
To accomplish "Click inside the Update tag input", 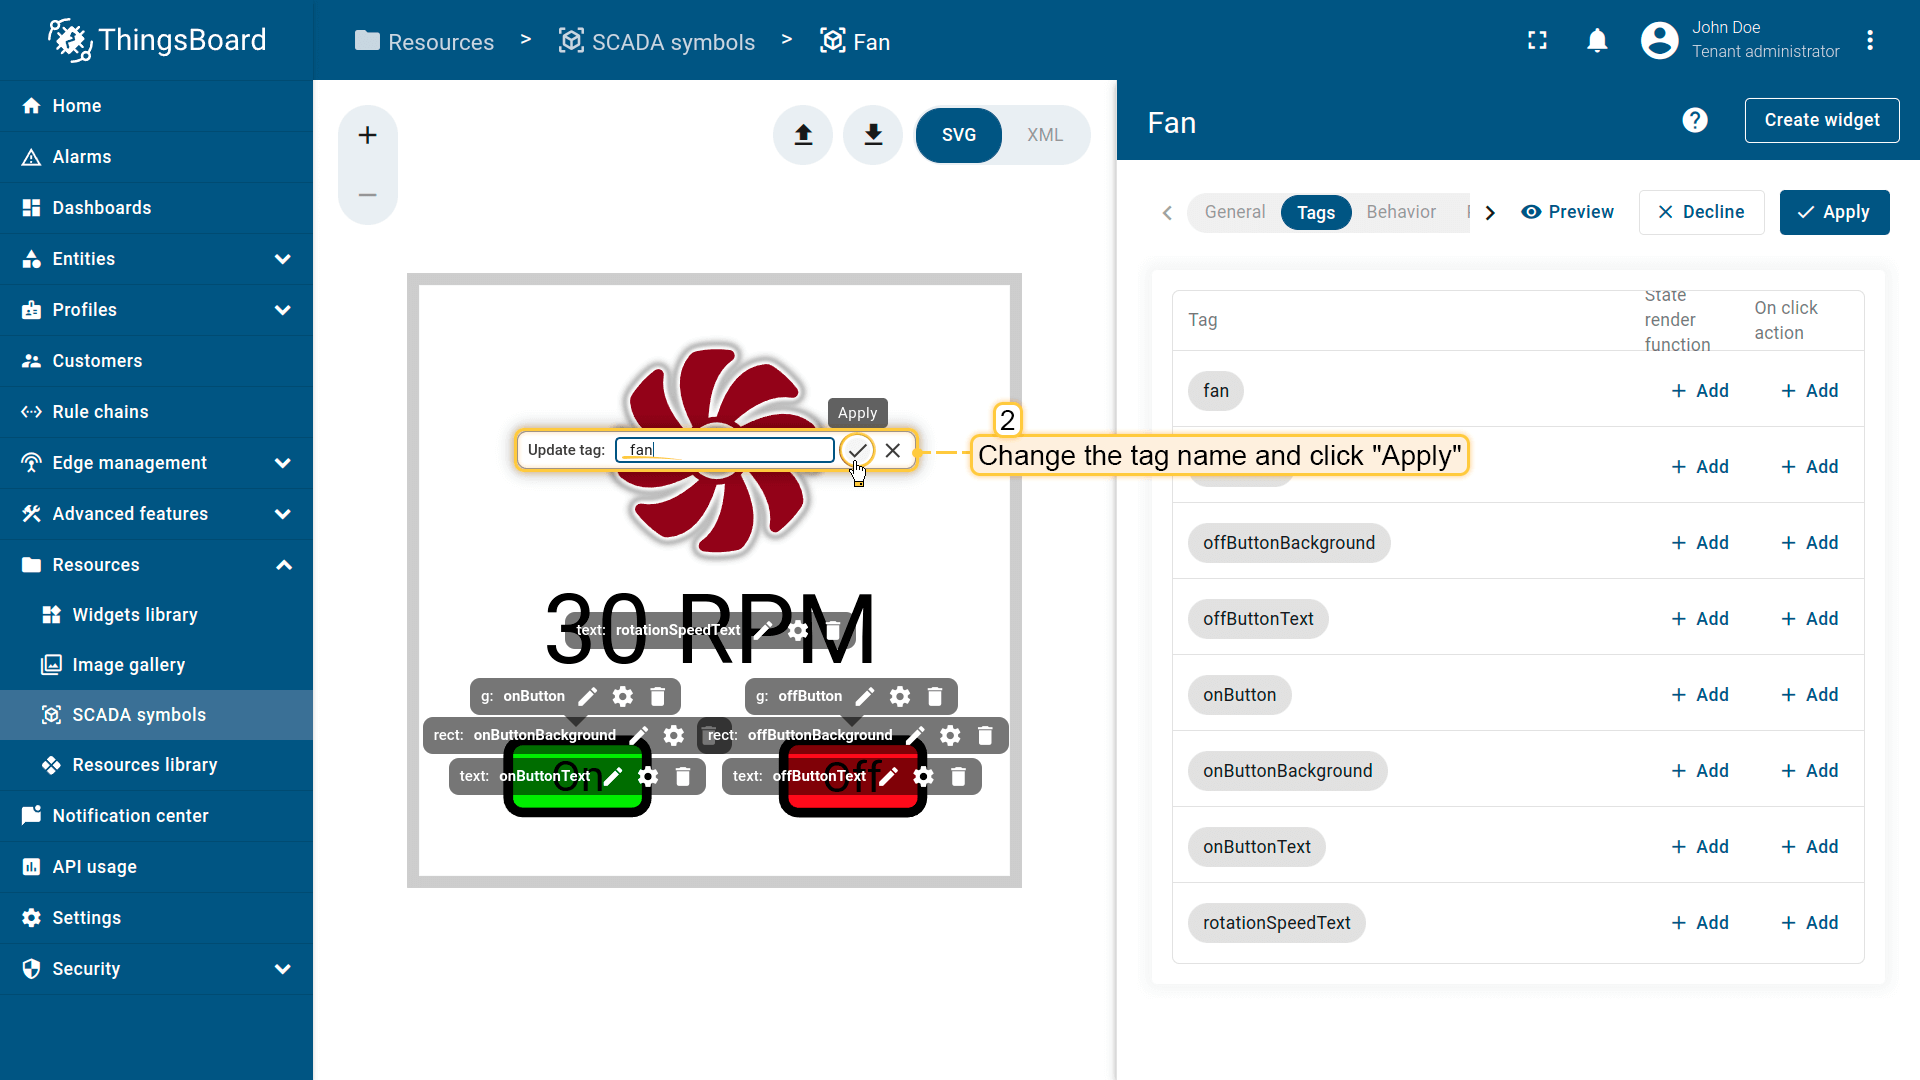I will click(725, 450).
